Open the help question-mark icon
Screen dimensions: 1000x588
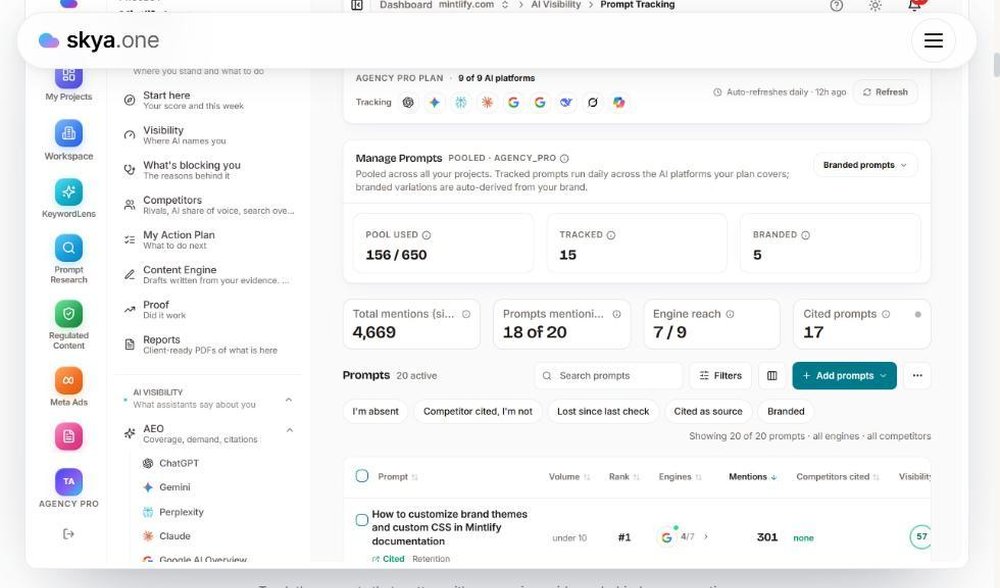pos(836,6)
